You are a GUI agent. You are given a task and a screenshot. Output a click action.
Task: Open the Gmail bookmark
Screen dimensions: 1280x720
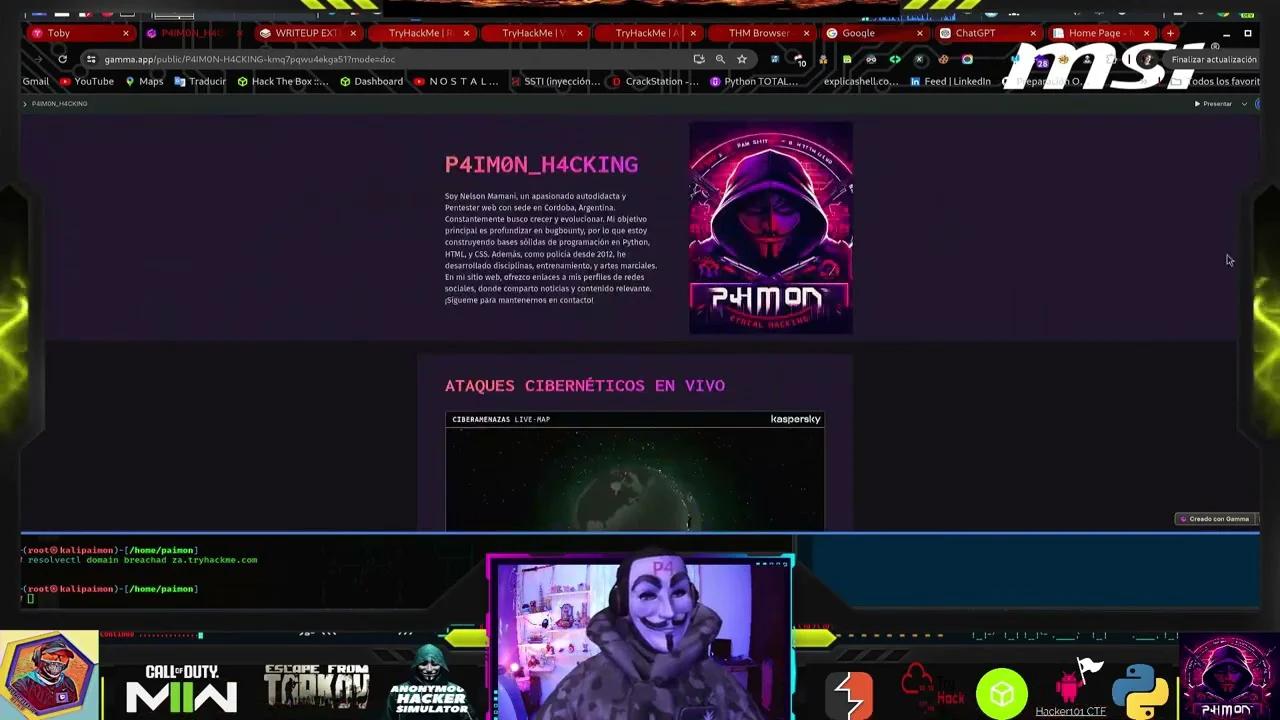click(x=36, y=82)
